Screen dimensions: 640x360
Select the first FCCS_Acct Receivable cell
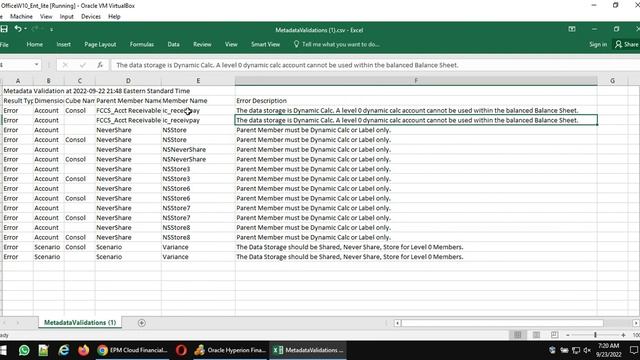coord(128,110)
